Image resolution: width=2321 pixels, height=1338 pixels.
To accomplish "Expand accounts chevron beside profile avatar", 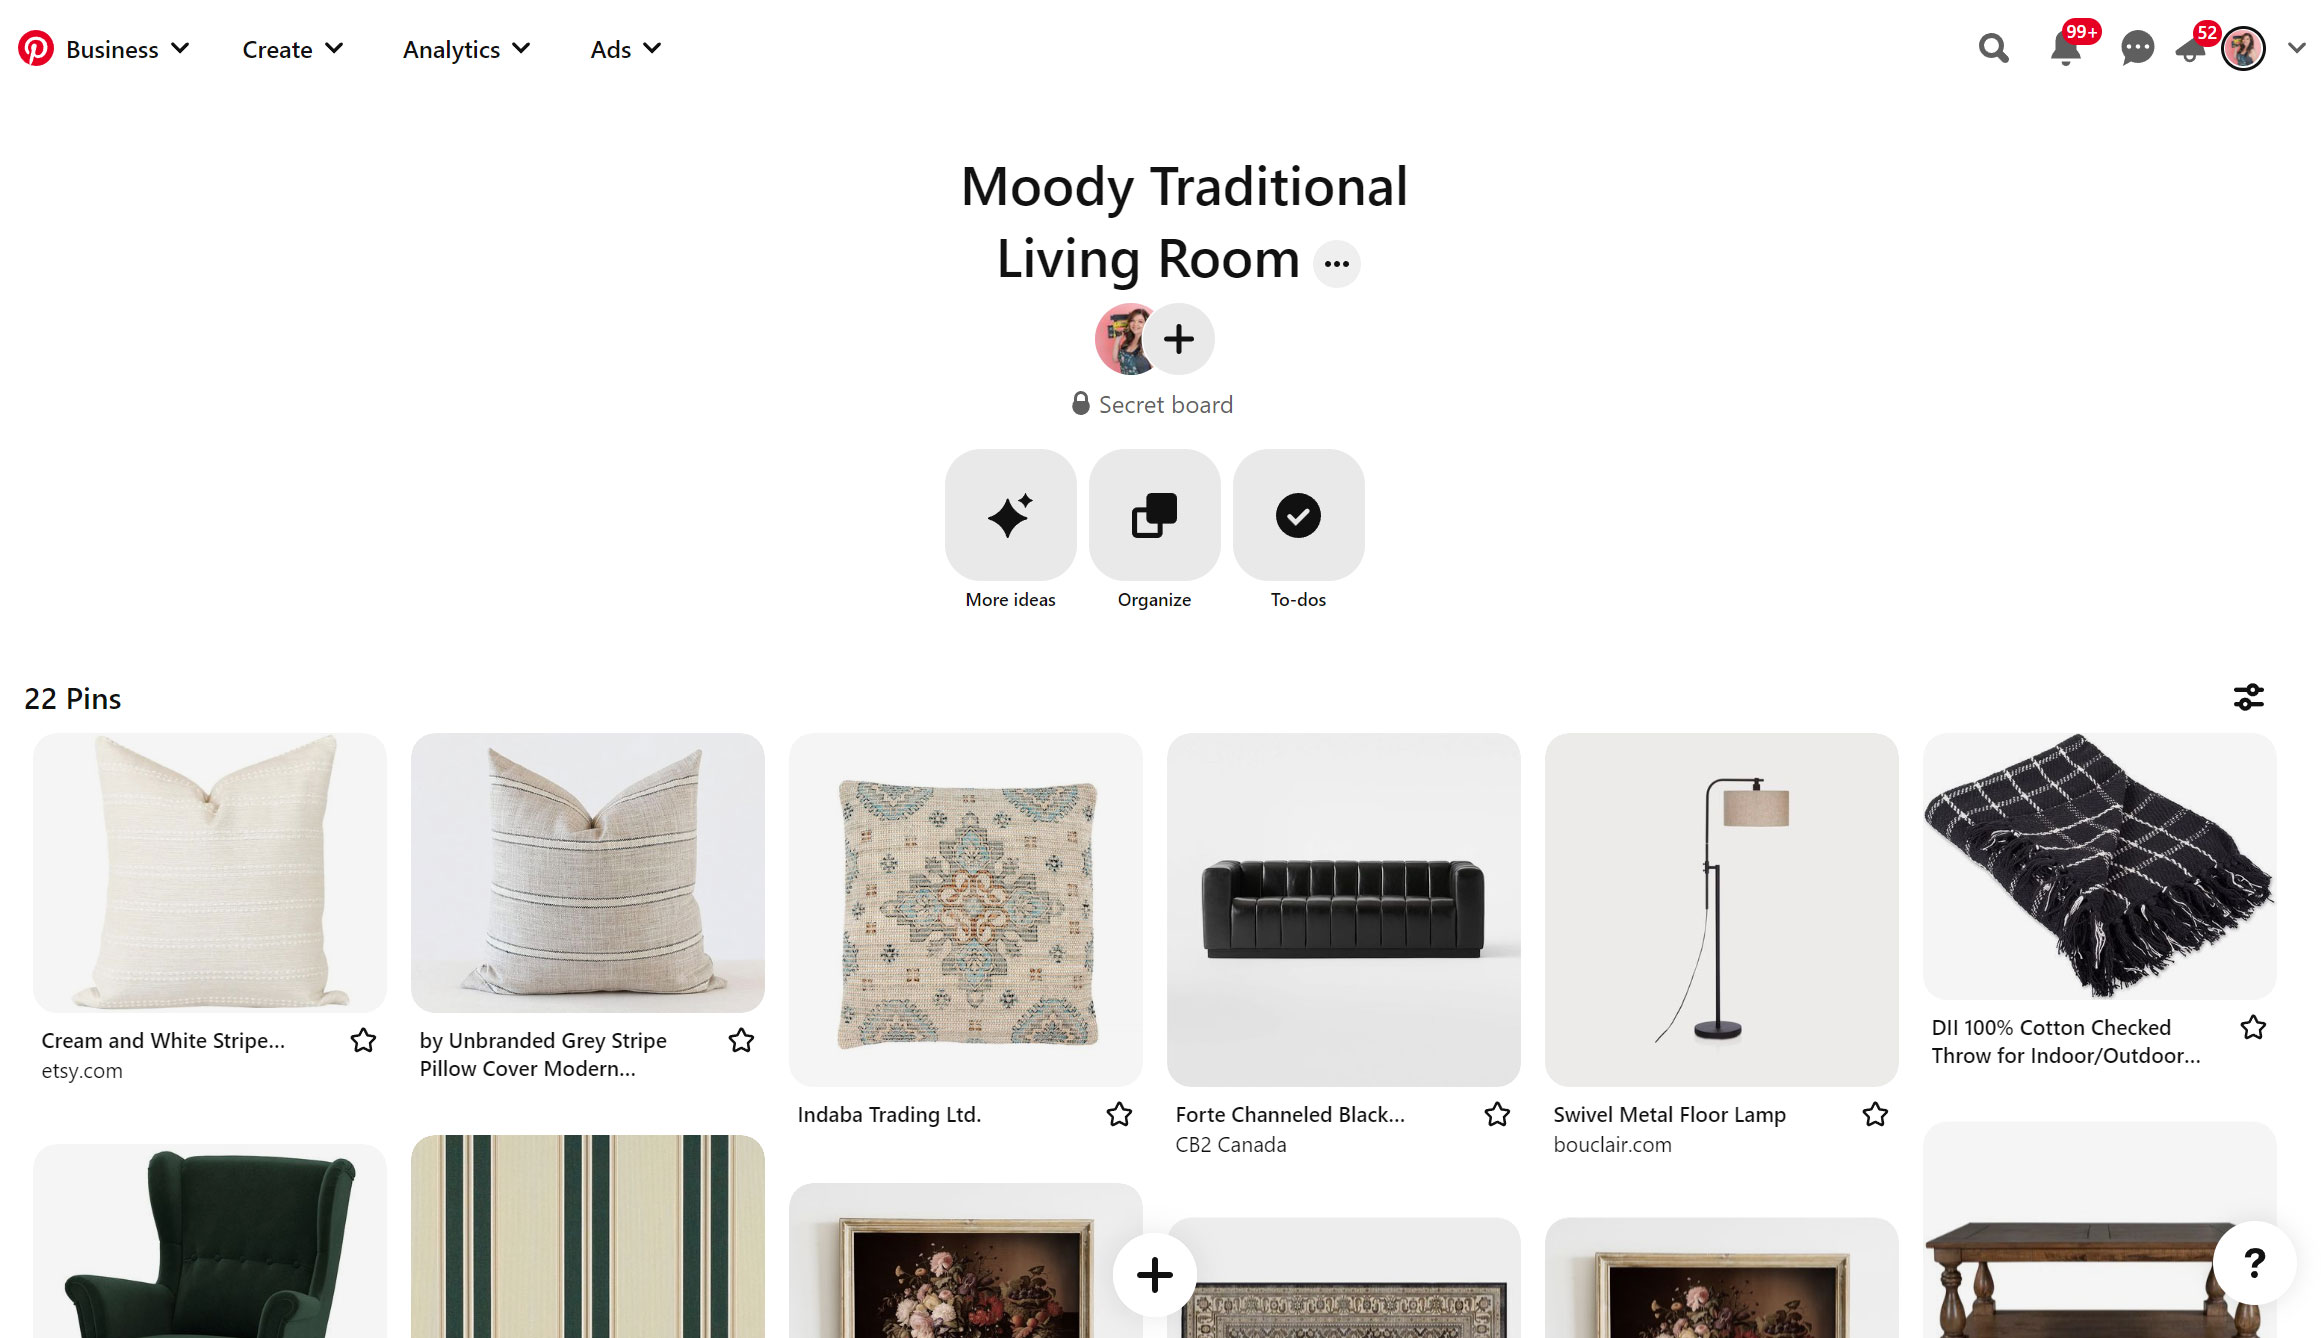I will (x=2296, y=48).
